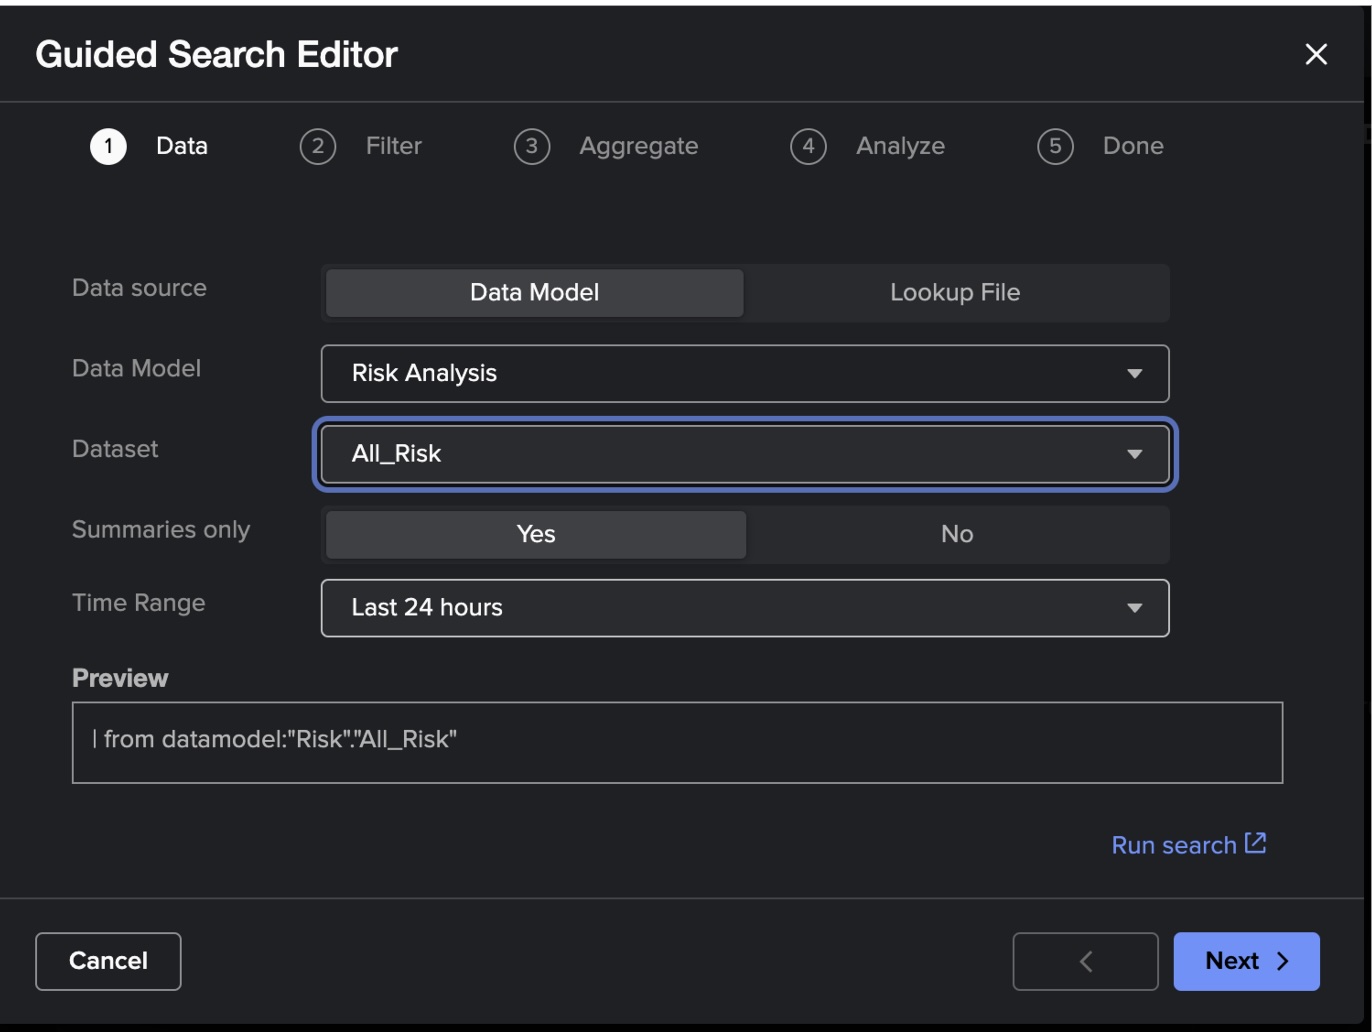Set Summaries only to Yes
Image resolution: width=1372 pixels, height=1032 pixels.
536,534
